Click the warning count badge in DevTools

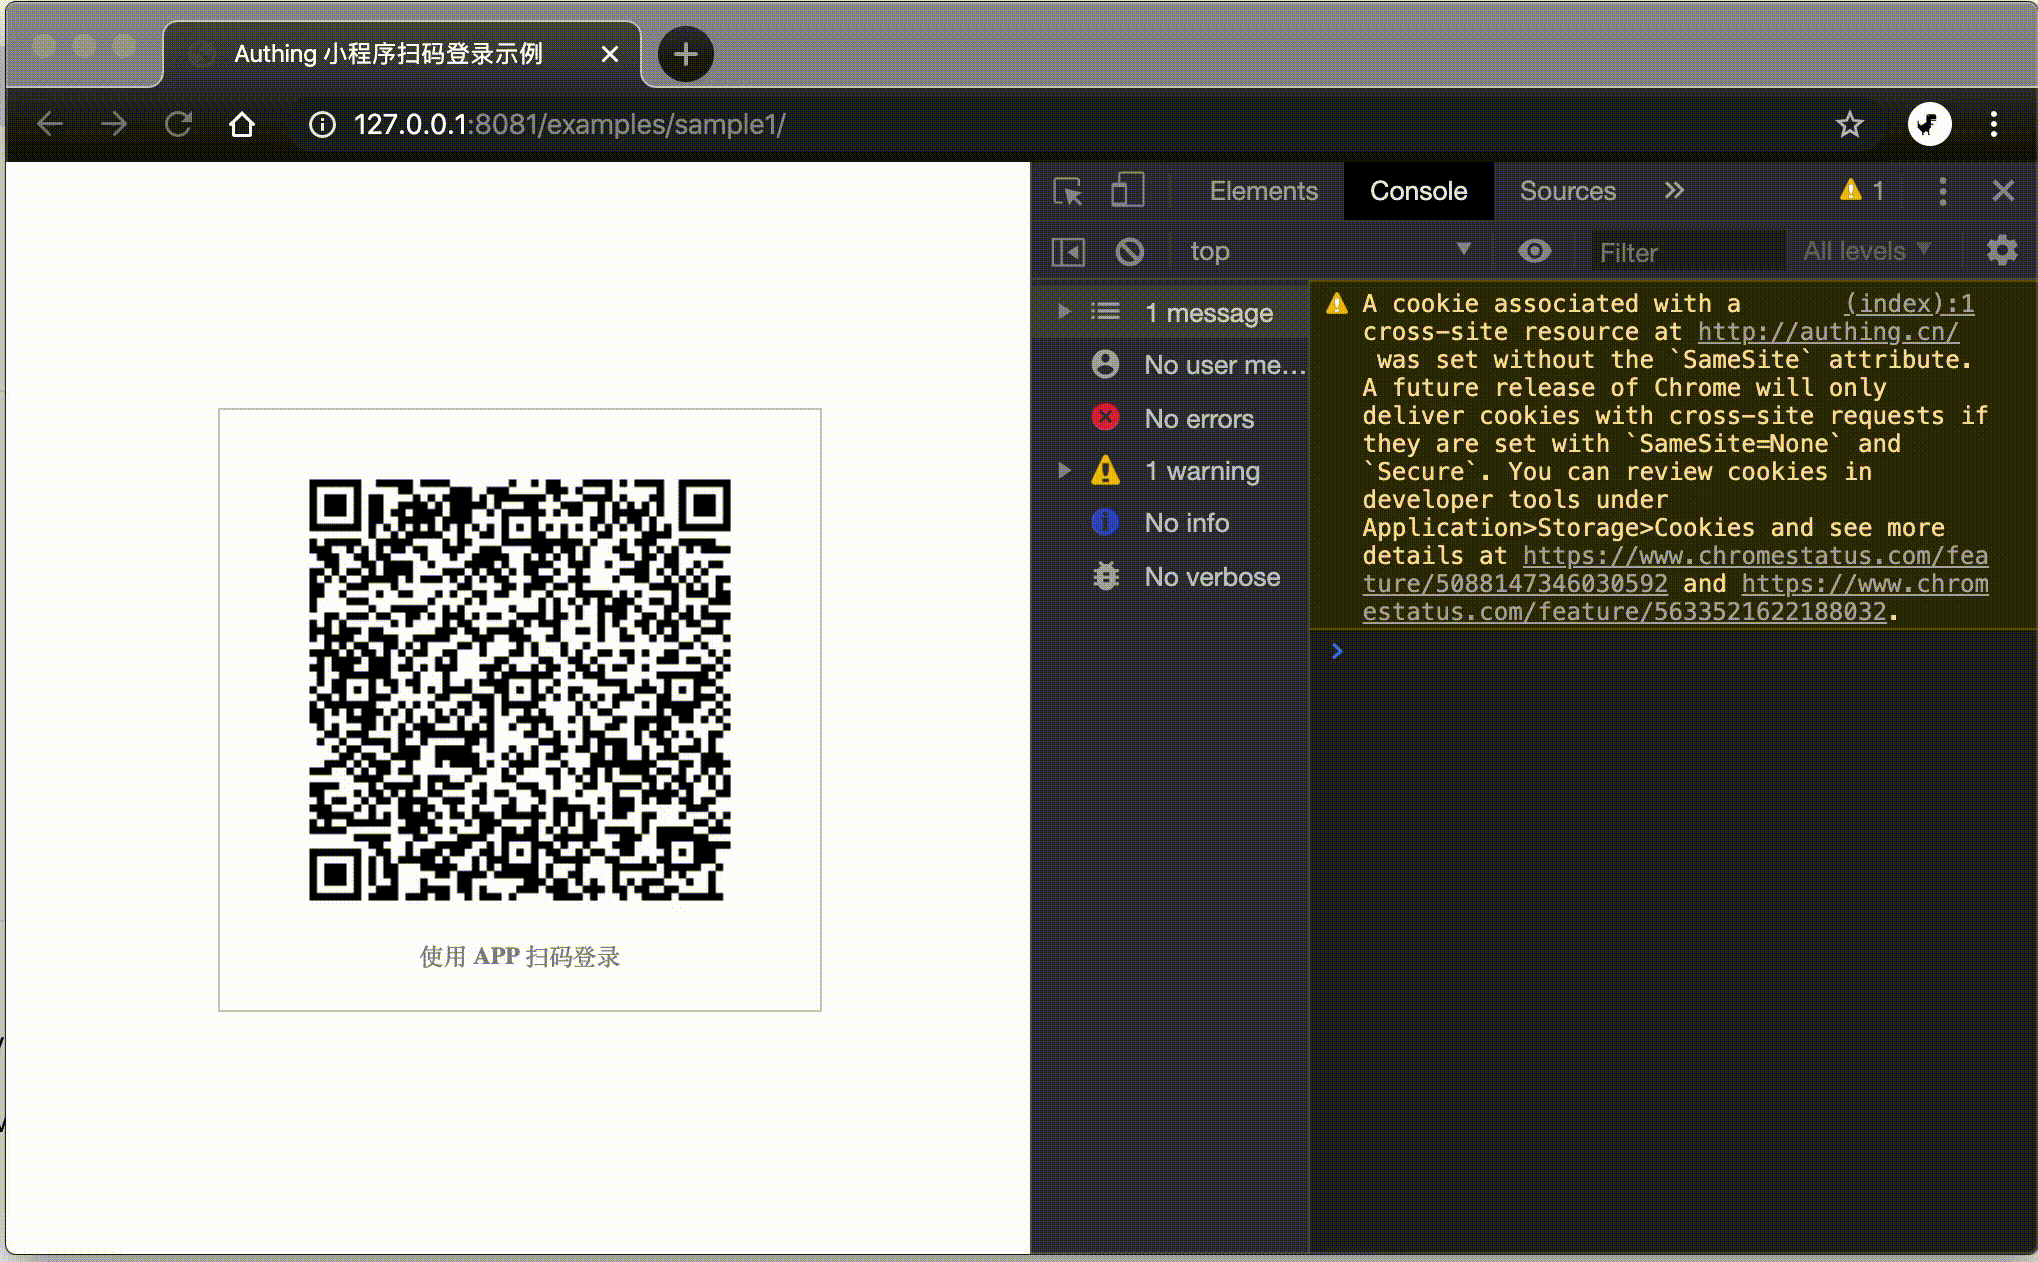pyautogui.click(x=1862, y=190)
